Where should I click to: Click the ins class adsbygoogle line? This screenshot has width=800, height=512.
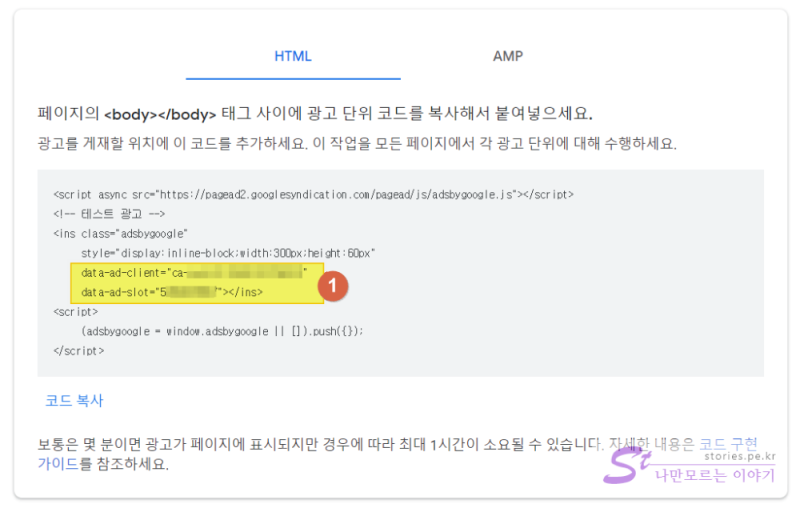coord(120,234)
